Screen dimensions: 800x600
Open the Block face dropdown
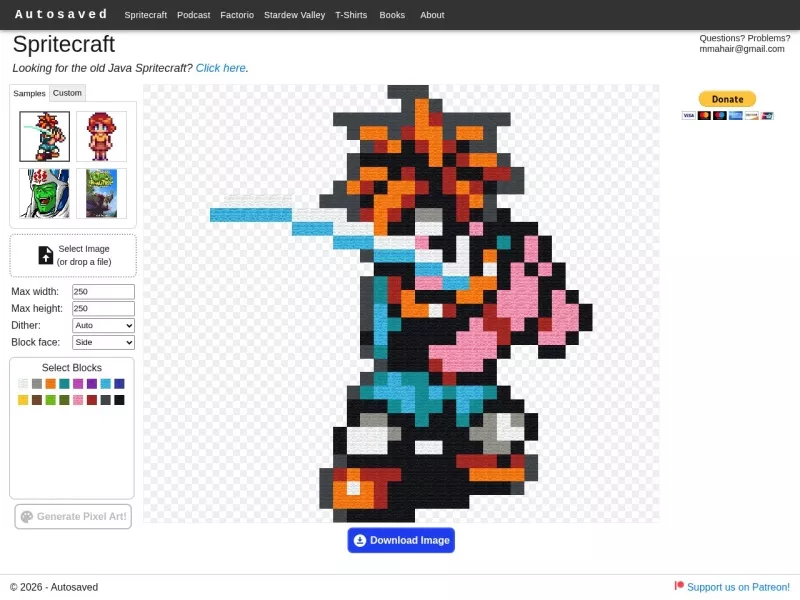point(104,342)
